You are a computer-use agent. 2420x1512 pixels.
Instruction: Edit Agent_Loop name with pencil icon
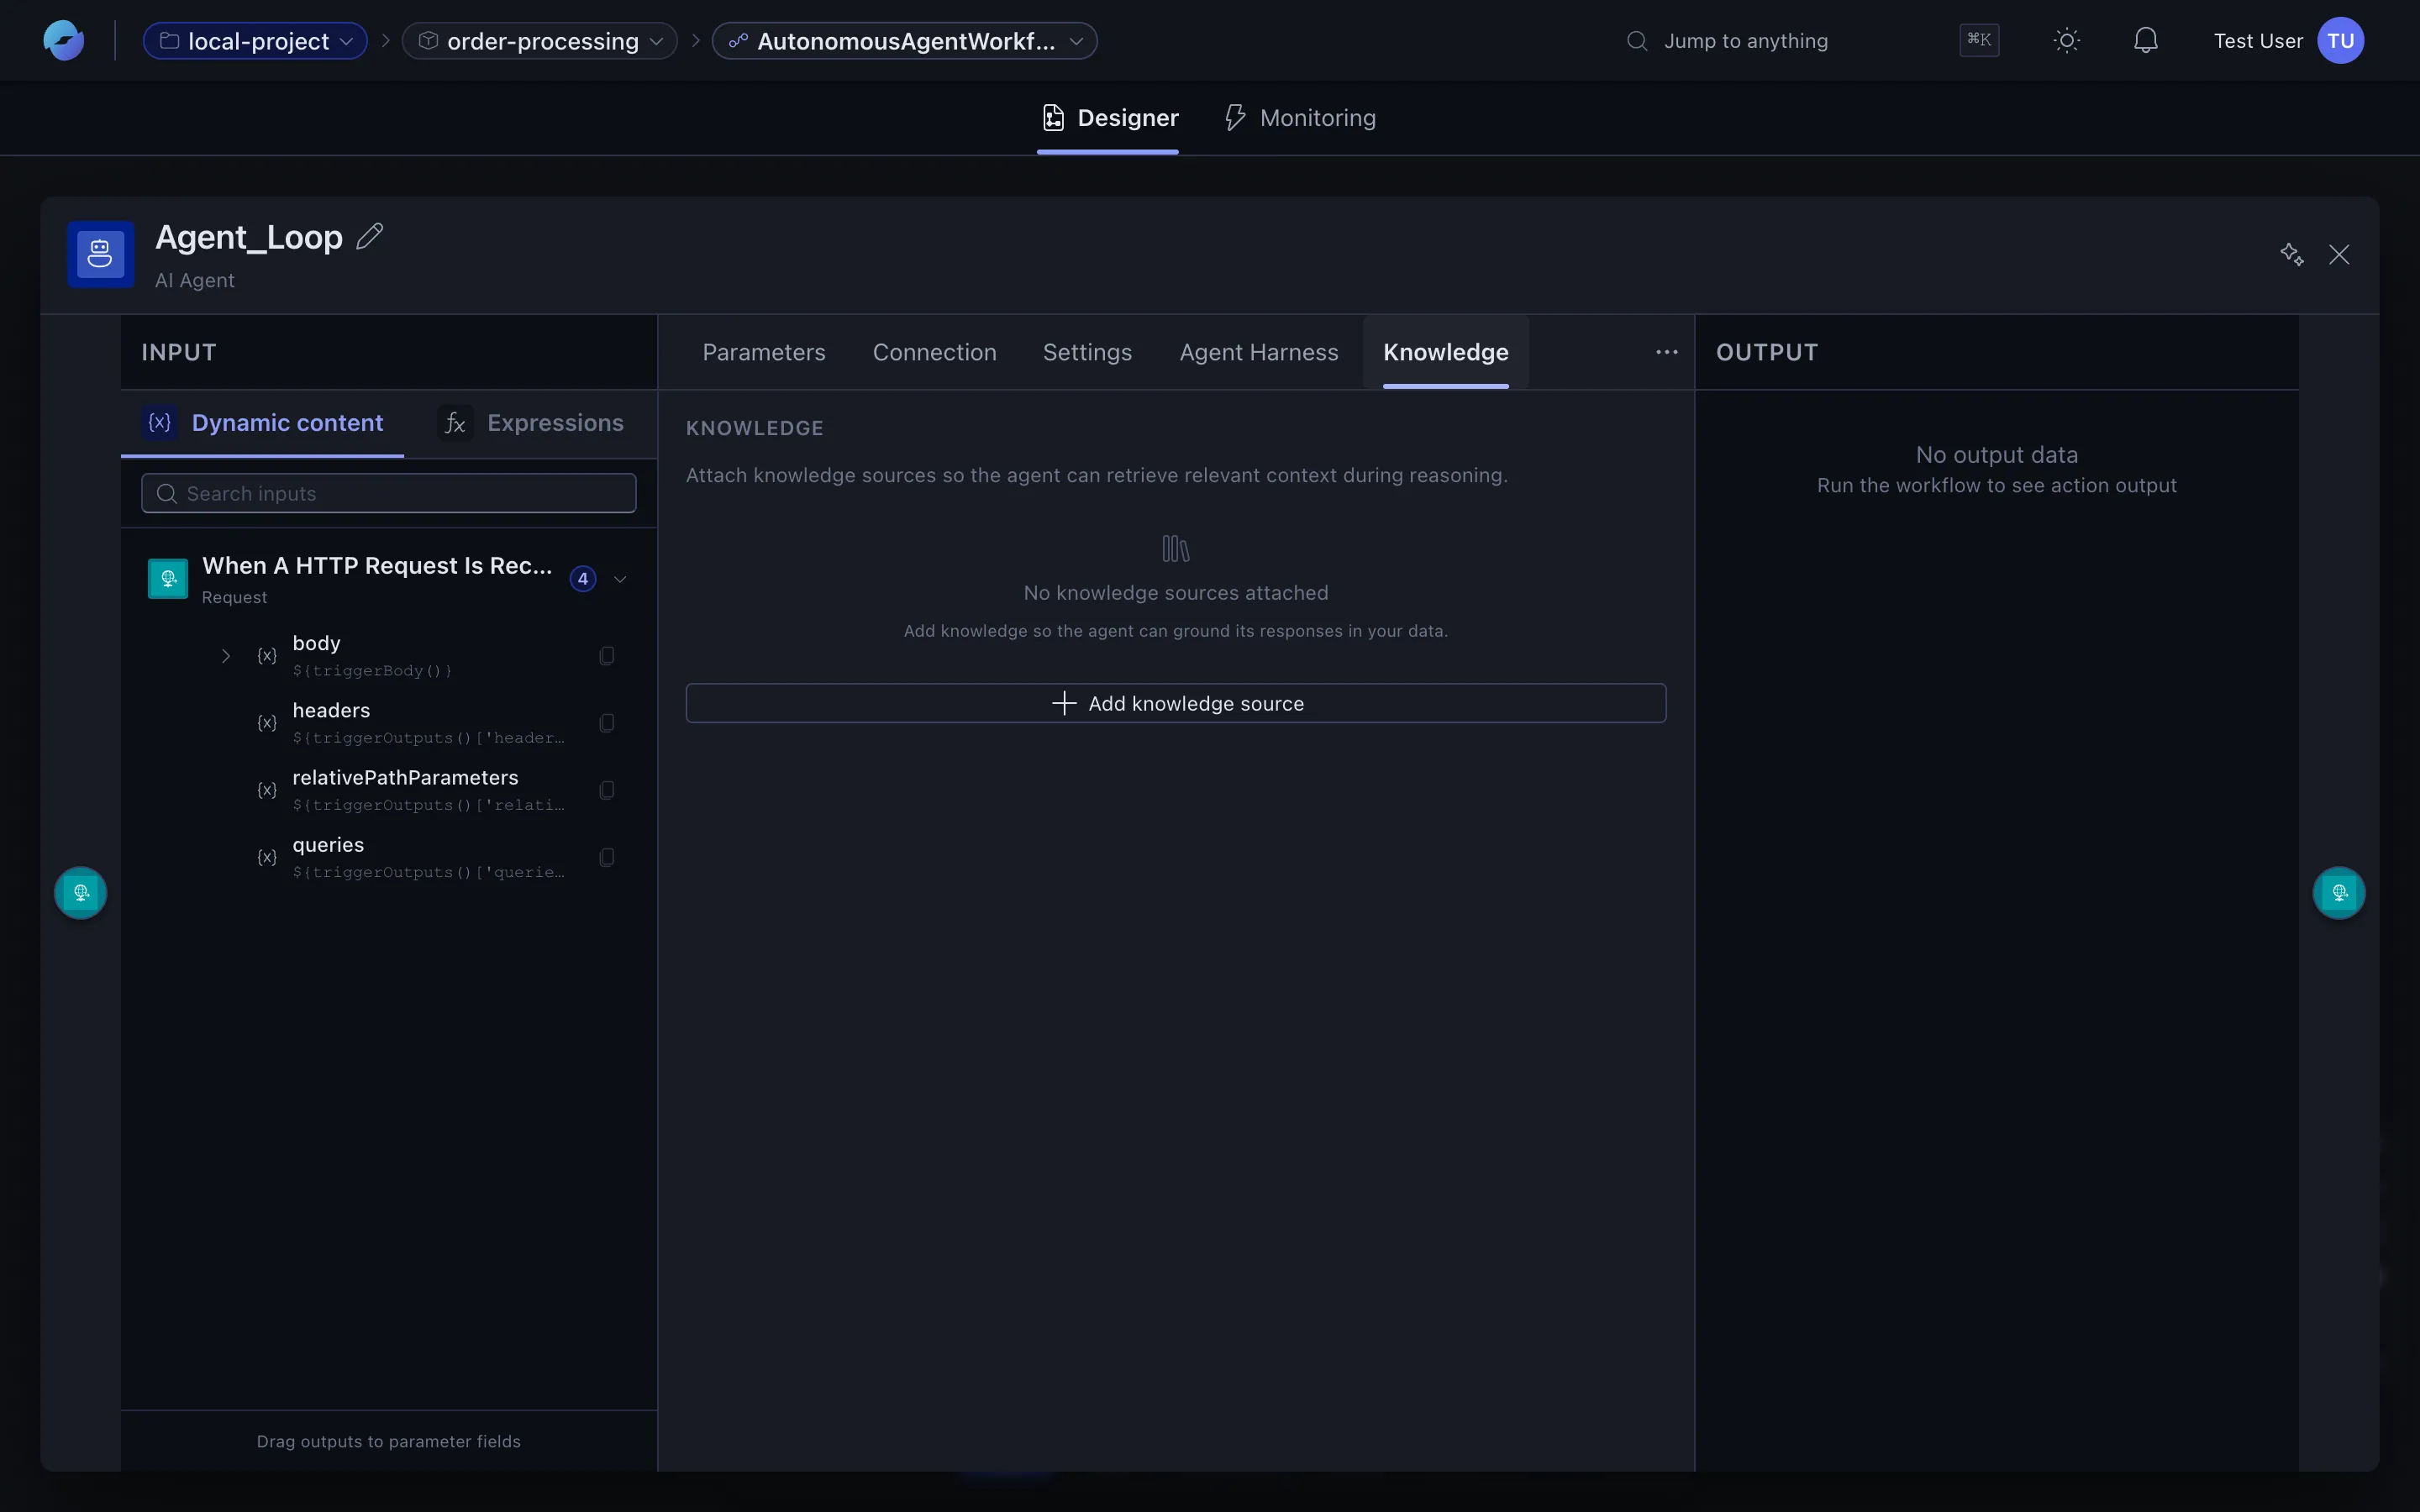(x=370, y=236)
